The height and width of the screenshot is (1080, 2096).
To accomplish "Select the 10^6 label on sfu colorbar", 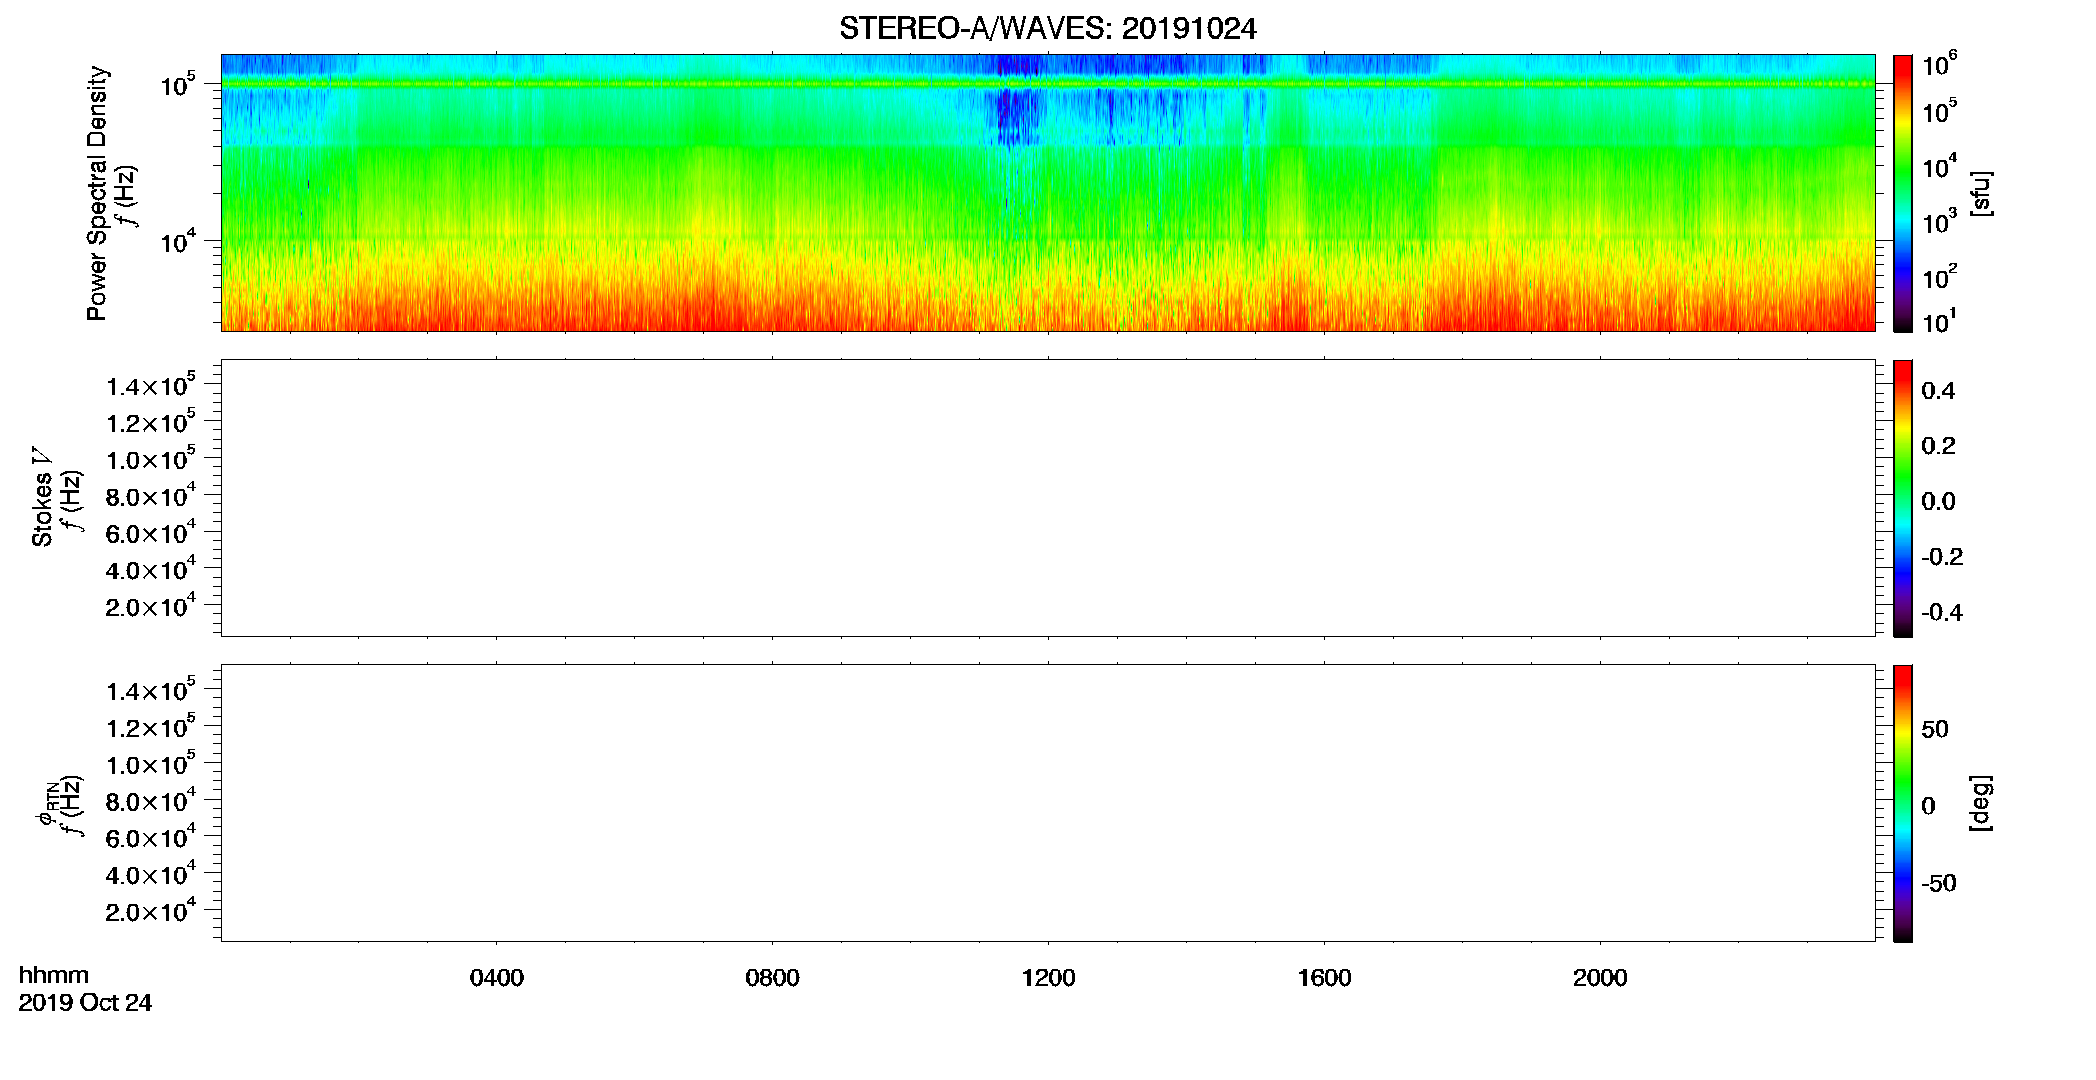I will (x=1940, y=64).
